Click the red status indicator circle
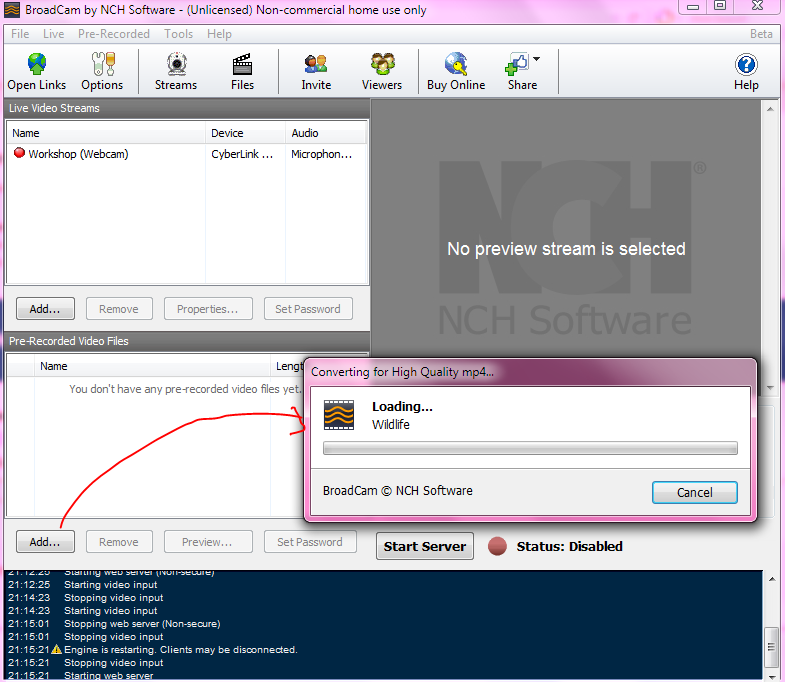 click(498, 546)
